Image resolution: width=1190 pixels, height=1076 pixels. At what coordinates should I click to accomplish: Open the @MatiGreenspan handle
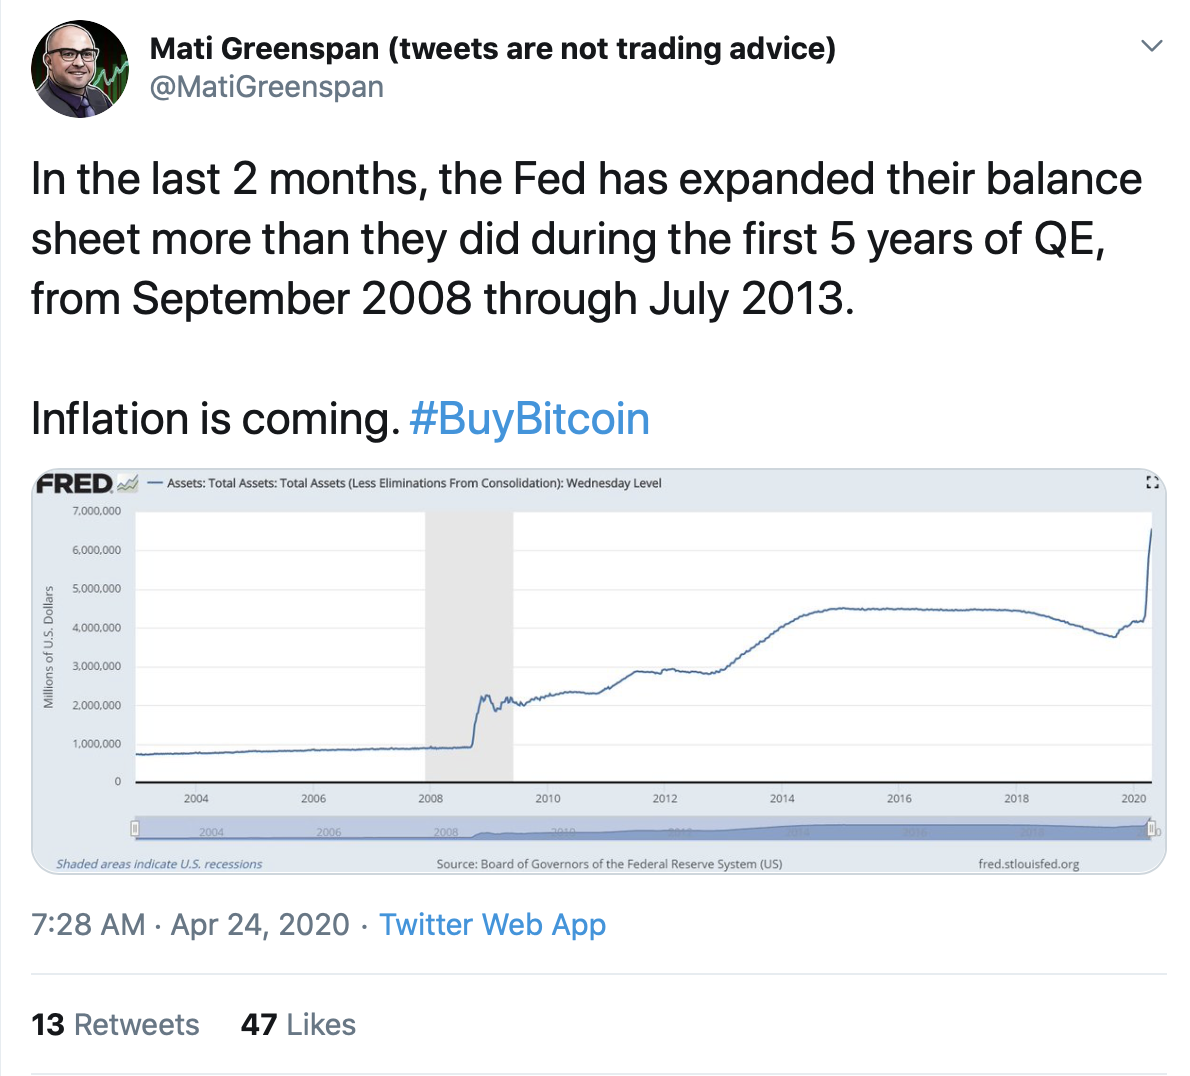pos(266,87)
